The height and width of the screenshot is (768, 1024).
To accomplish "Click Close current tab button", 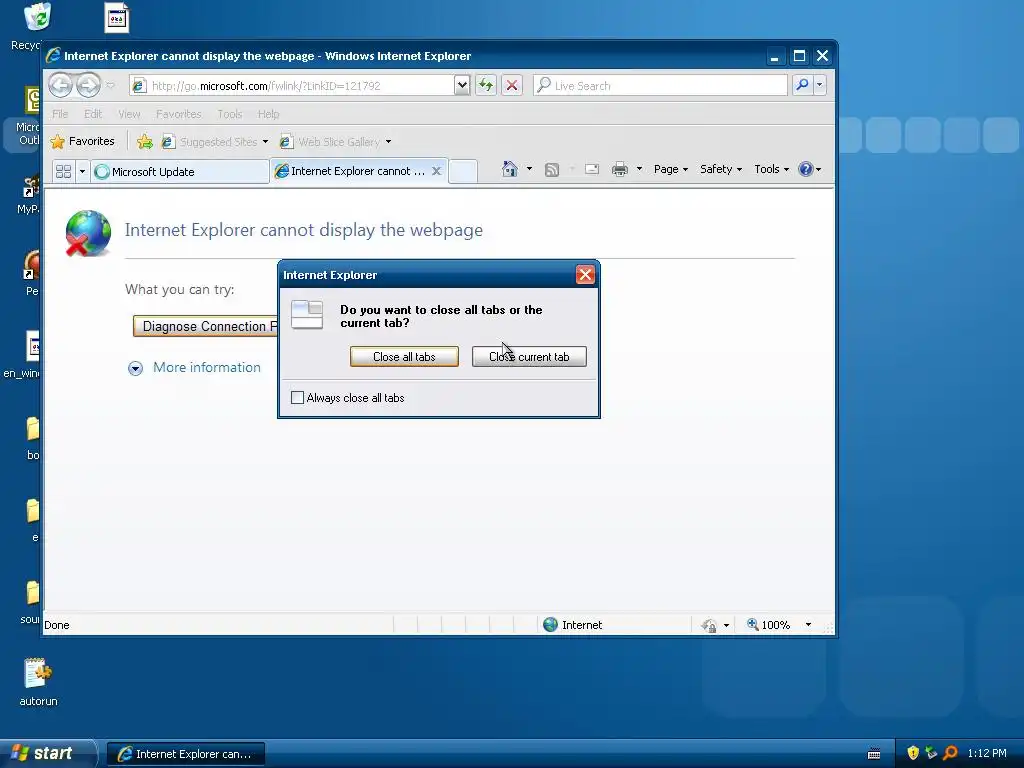I will pos(529,357).
